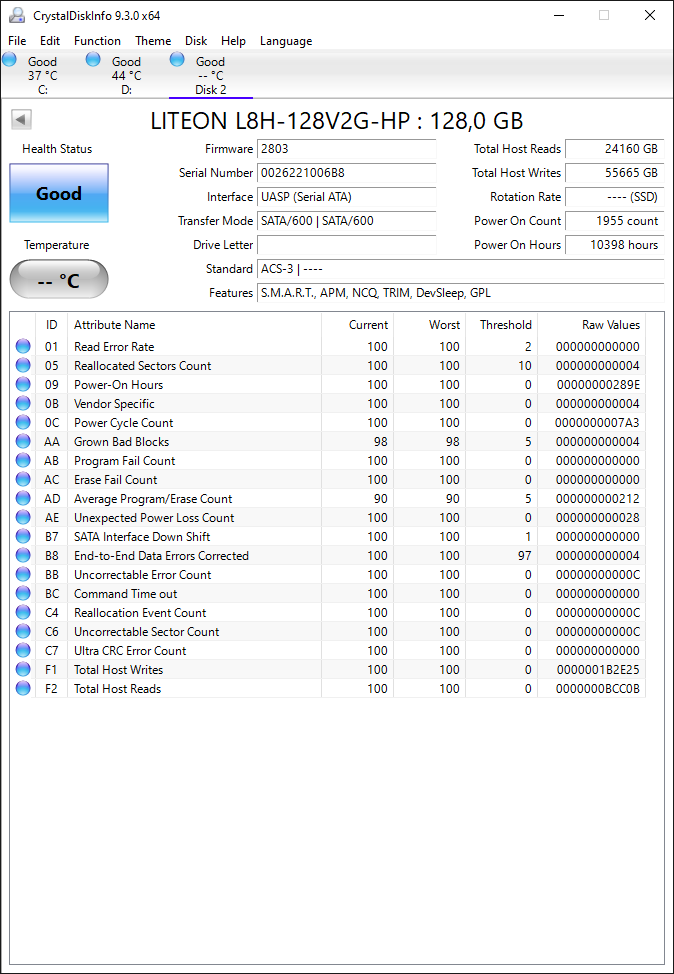Click status orb for Average Program/Erase Count
Image resolution: width=674 pixels, height=974 pixels.
[x=23, y=498]
